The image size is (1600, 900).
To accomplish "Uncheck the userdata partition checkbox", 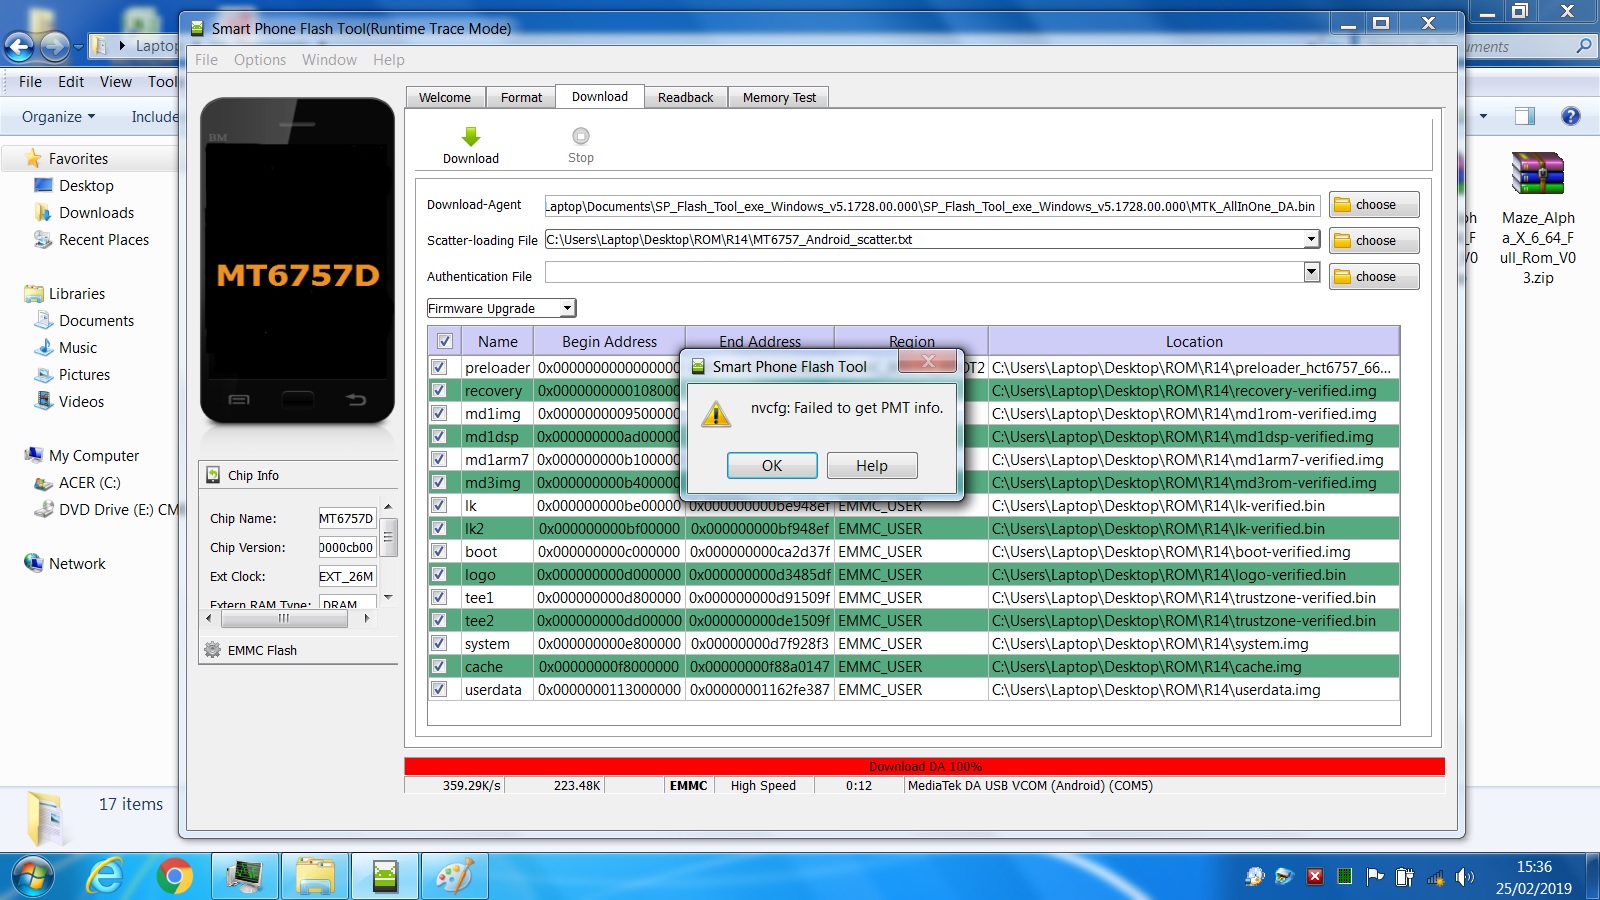I will [439, 689].
